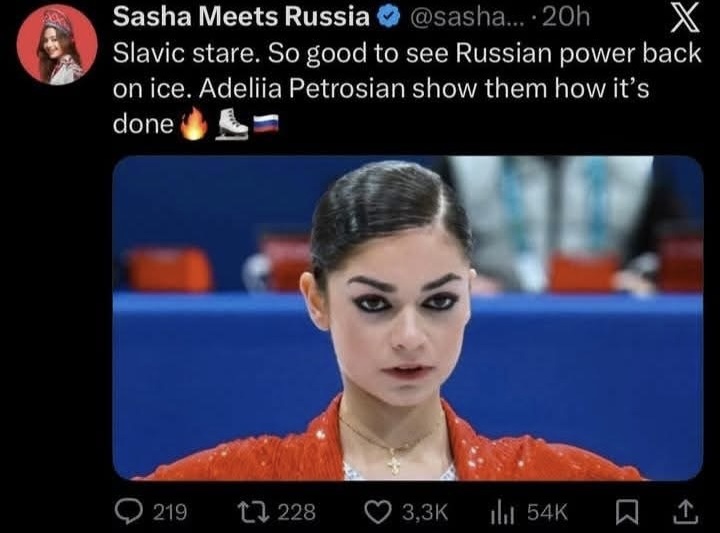The height and width of the screenshot is (533, 720).
Task: Click the repost arrows icon
Action: tap(253, 512)
